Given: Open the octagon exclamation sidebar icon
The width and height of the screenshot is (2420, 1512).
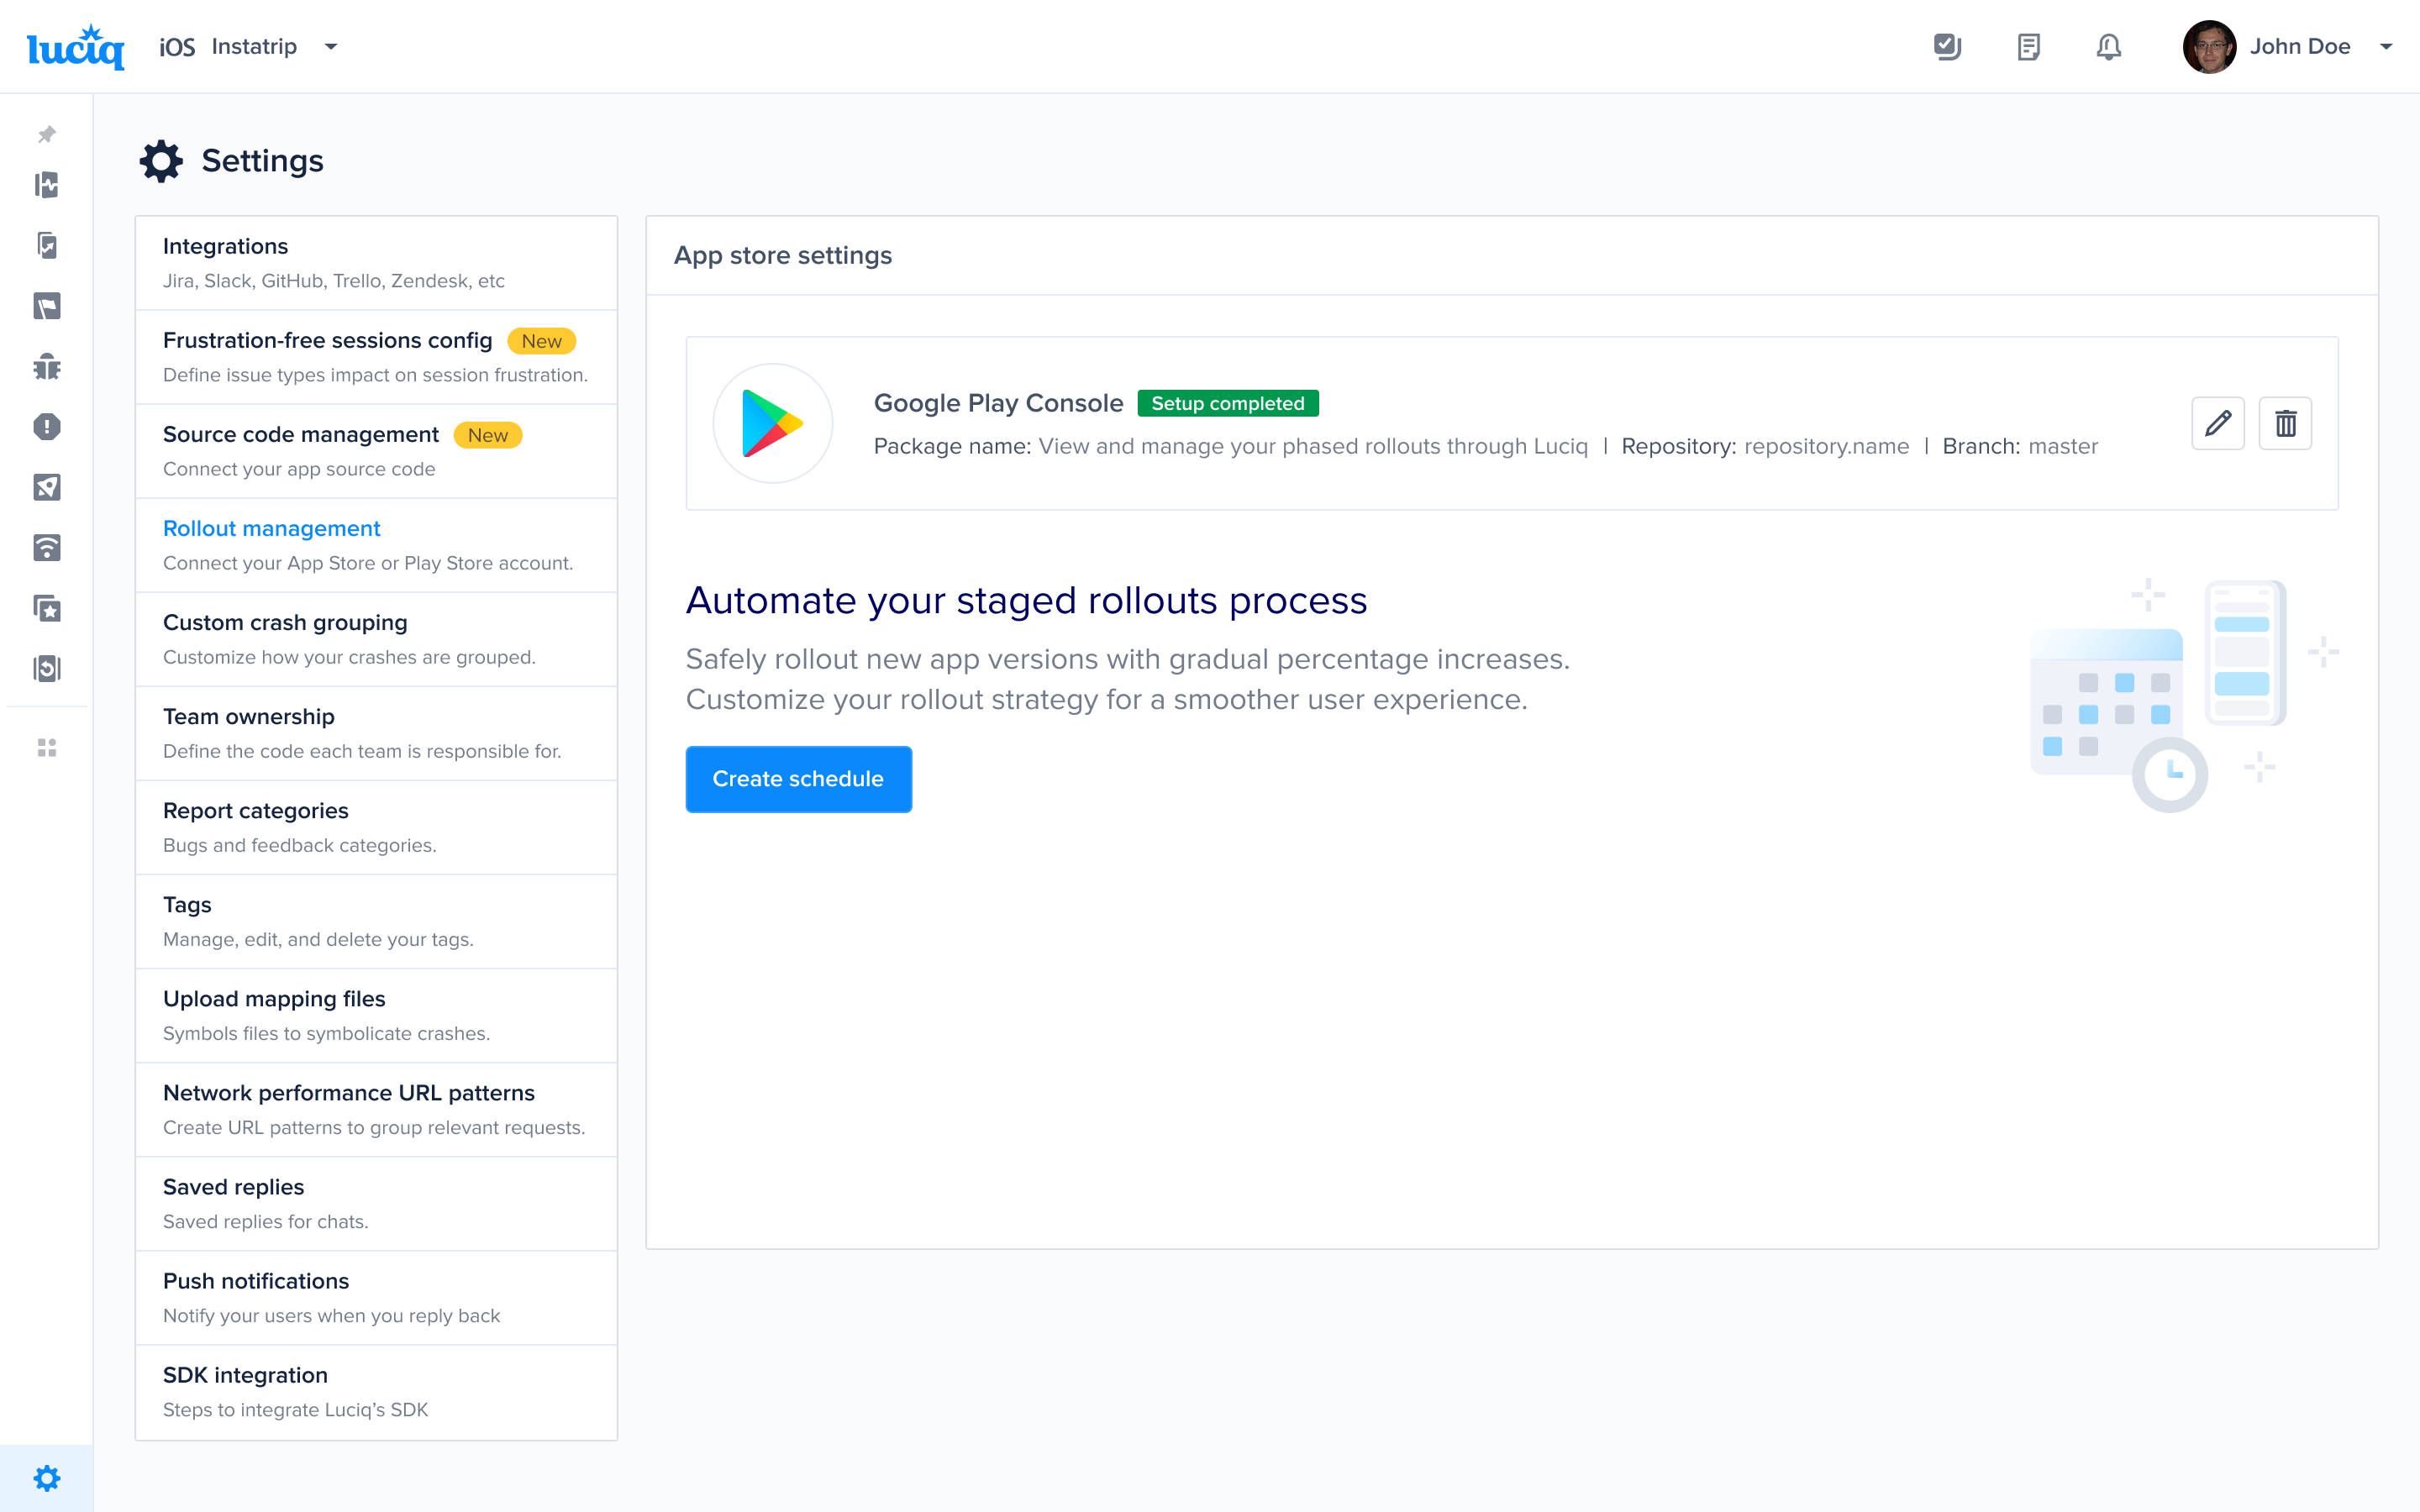Looking at the screenshot, I should [47, 427].
